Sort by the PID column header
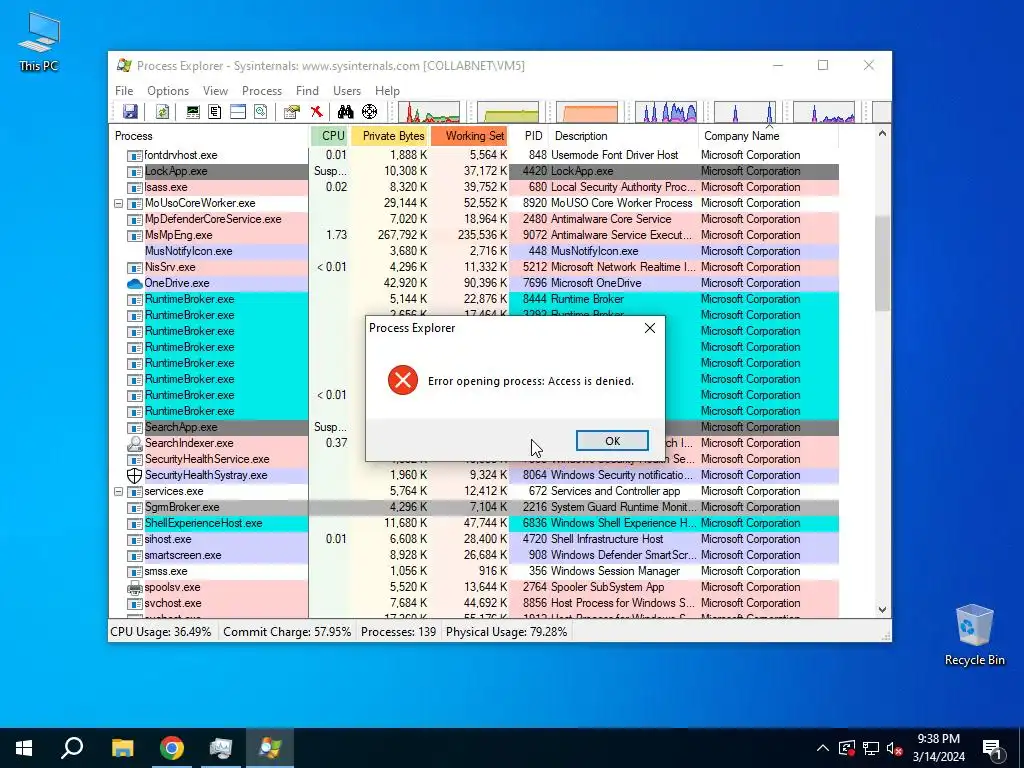Screen dimensions: 1024x768 tap(530, 136)
